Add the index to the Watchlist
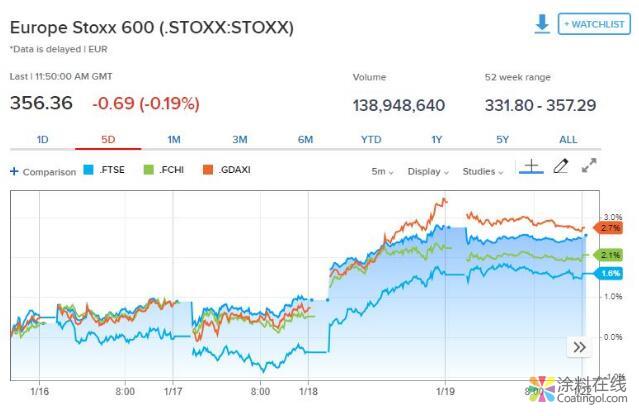 tap(594, 24)
